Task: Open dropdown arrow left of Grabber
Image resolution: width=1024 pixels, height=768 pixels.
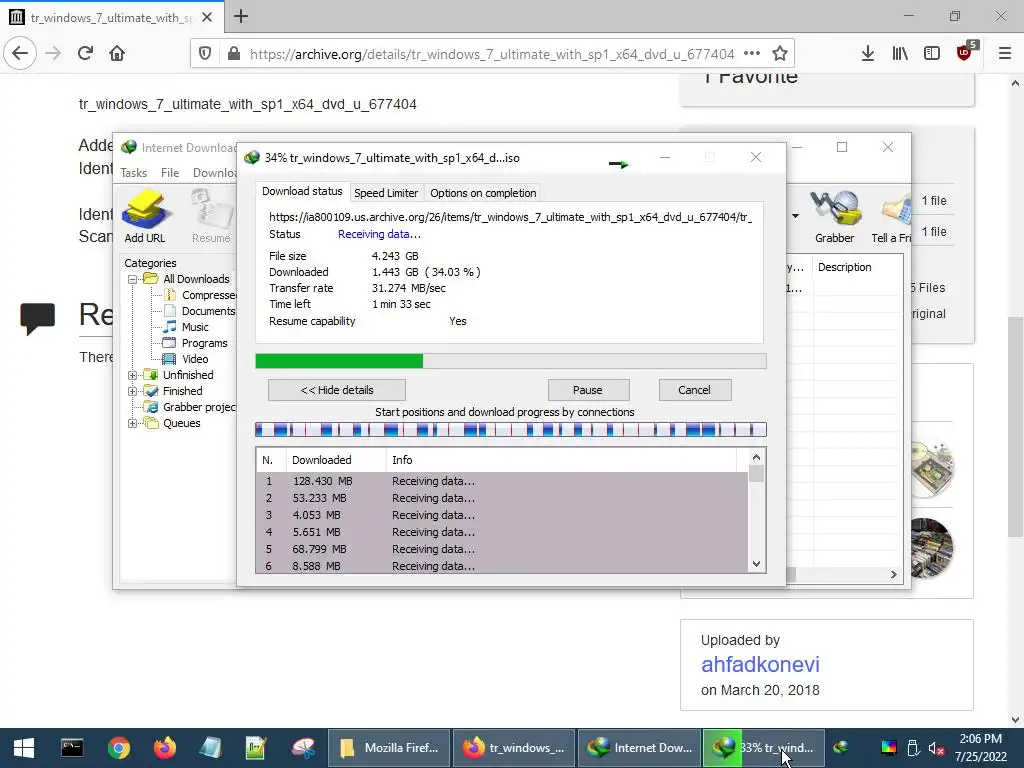Action: coord(795,216)
